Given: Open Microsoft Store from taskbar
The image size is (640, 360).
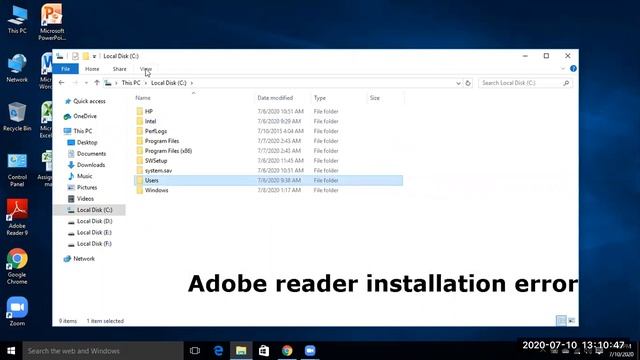Looking at the screenshot, I should (x=264, y=351).
